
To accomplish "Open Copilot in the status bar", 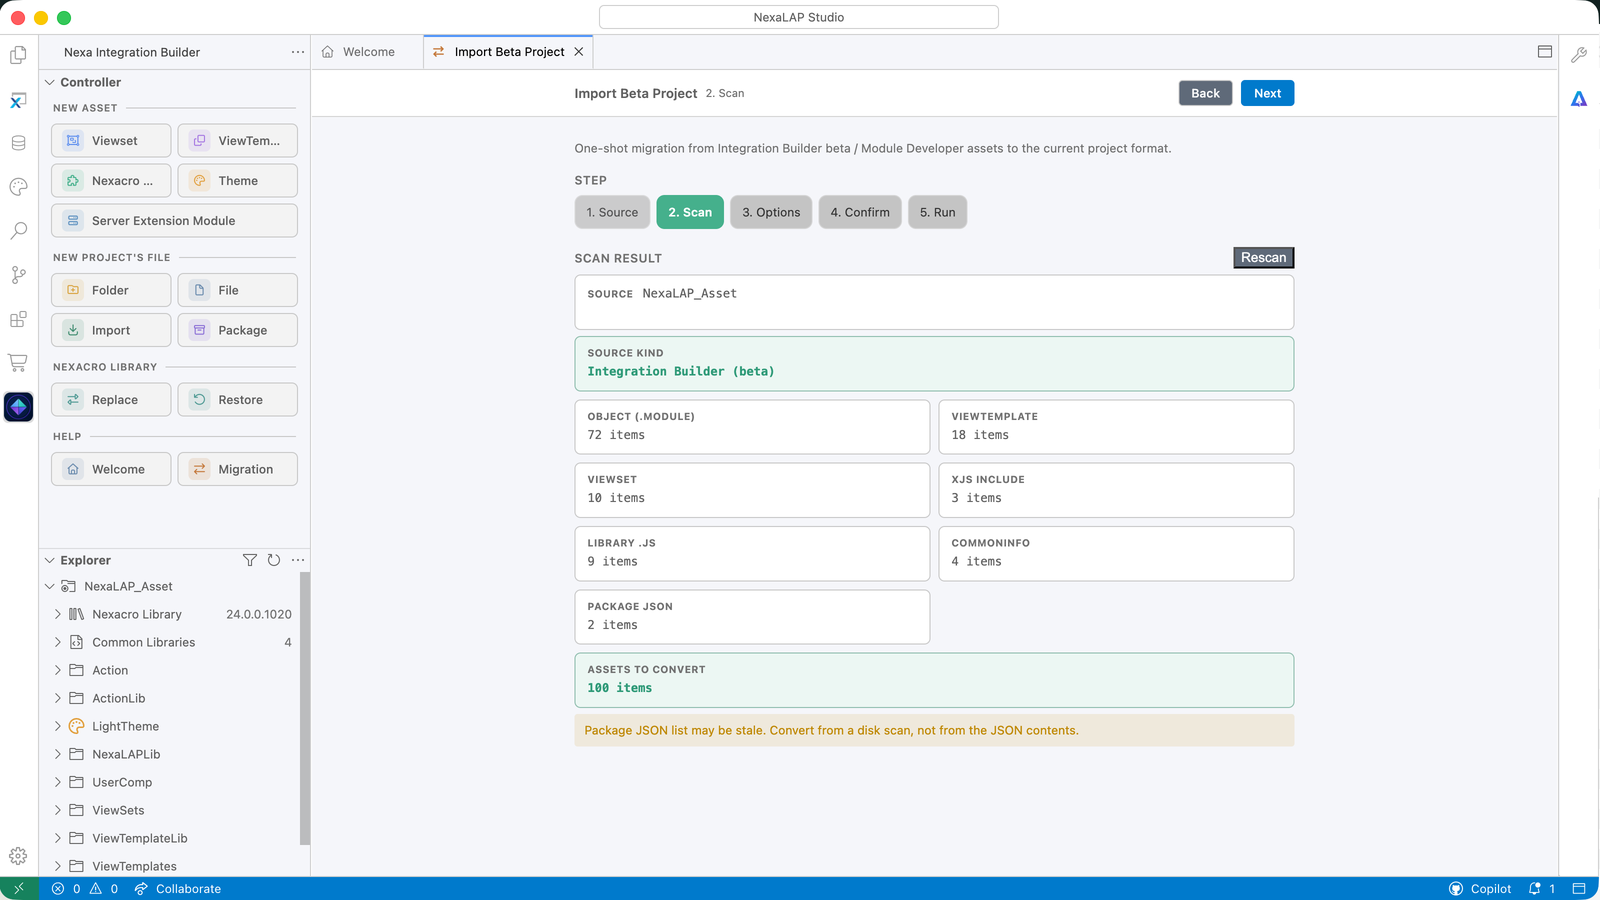I will [x=1480, y=888].
